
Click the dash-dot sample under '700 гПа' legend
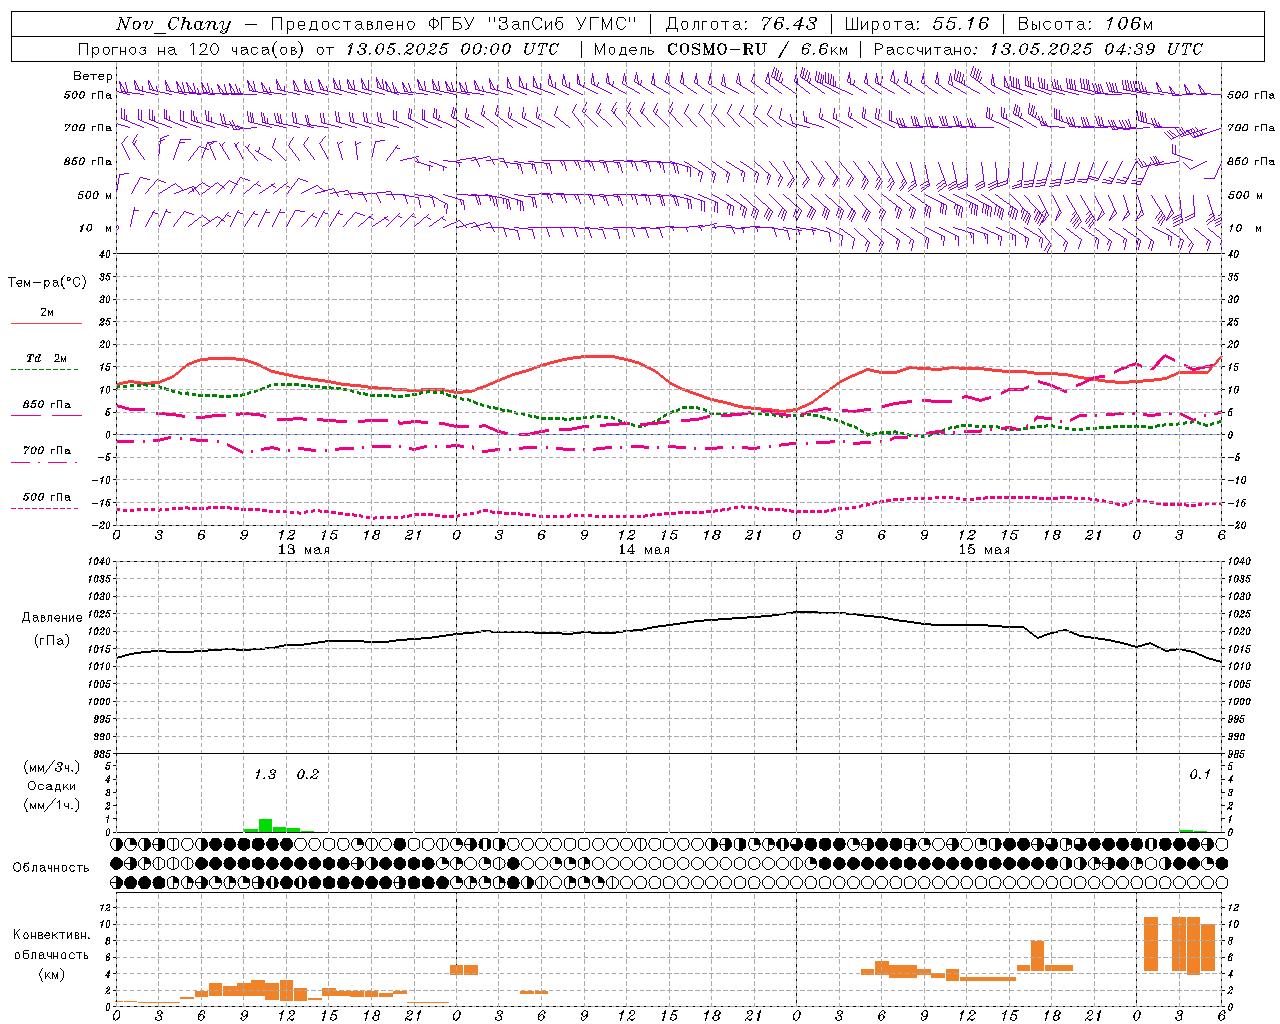pyautogui.click(x=46, y=462)
